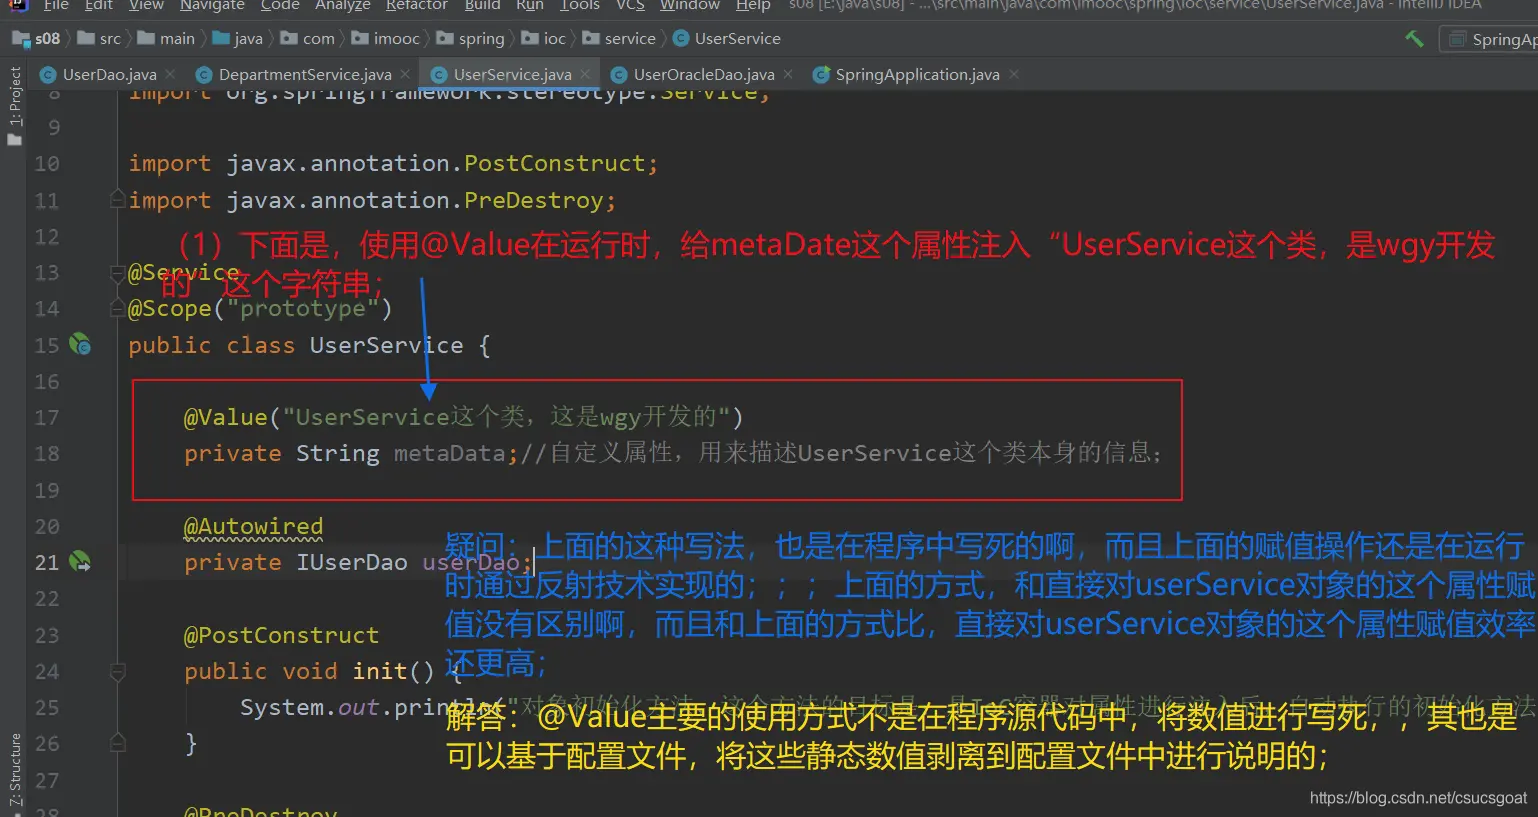The width and height of the screenshot is (1538, 817).
Task: Open the Build menu
Action: (x=483, y=5)
